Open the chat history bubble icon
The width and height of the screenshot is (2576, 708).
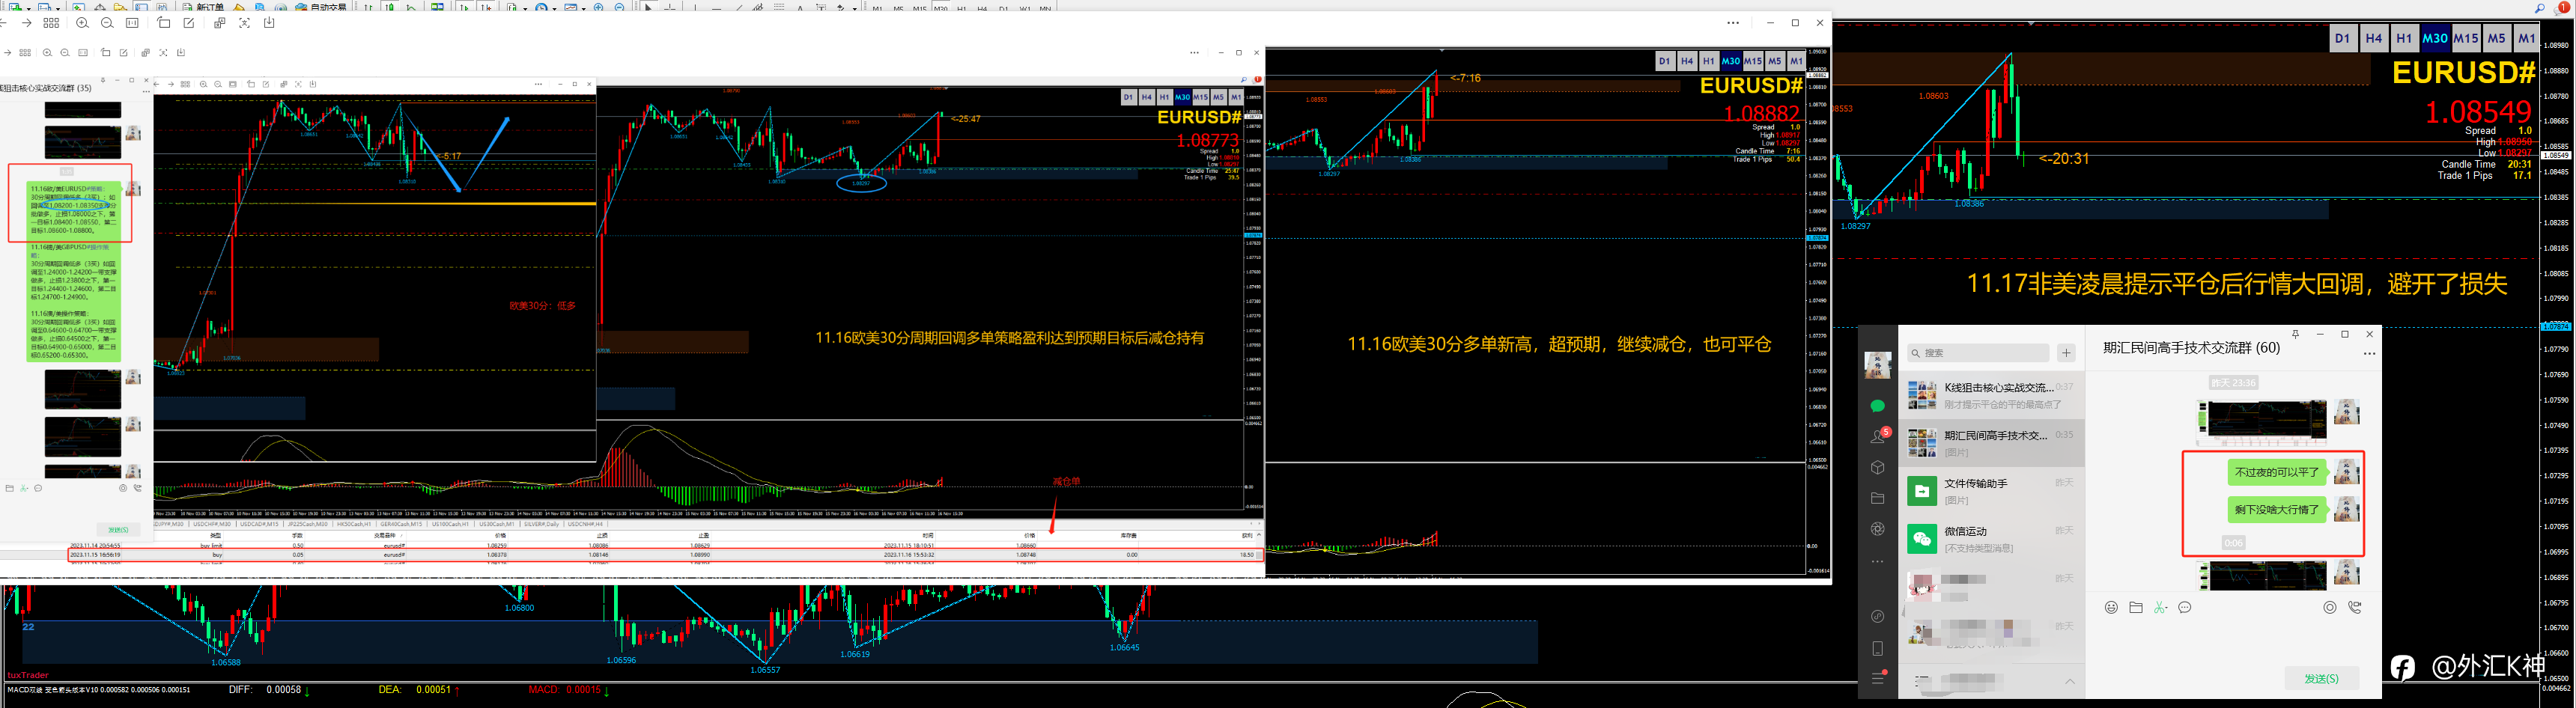pos(2185,607)
